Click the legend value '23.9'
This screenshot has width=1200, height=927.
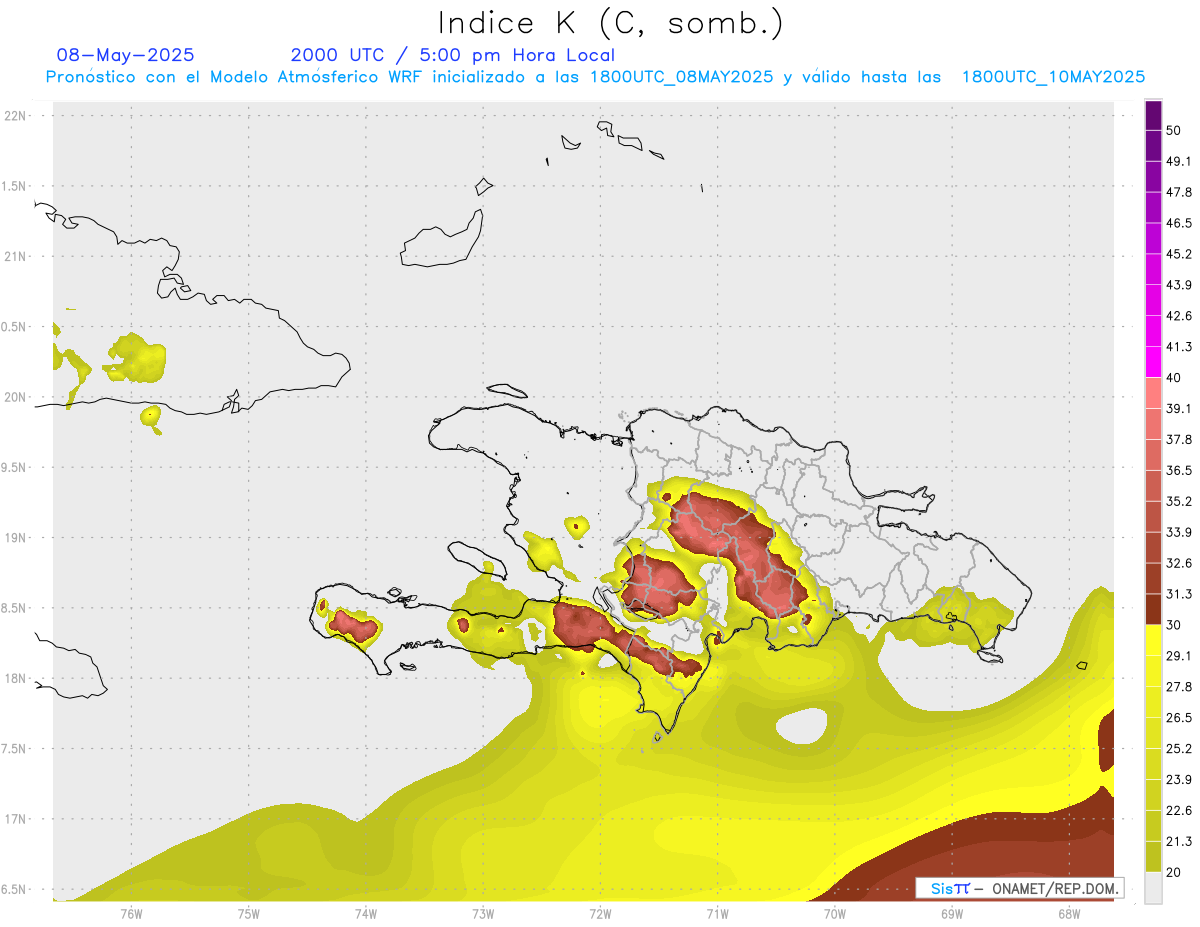coord(1178,780)
